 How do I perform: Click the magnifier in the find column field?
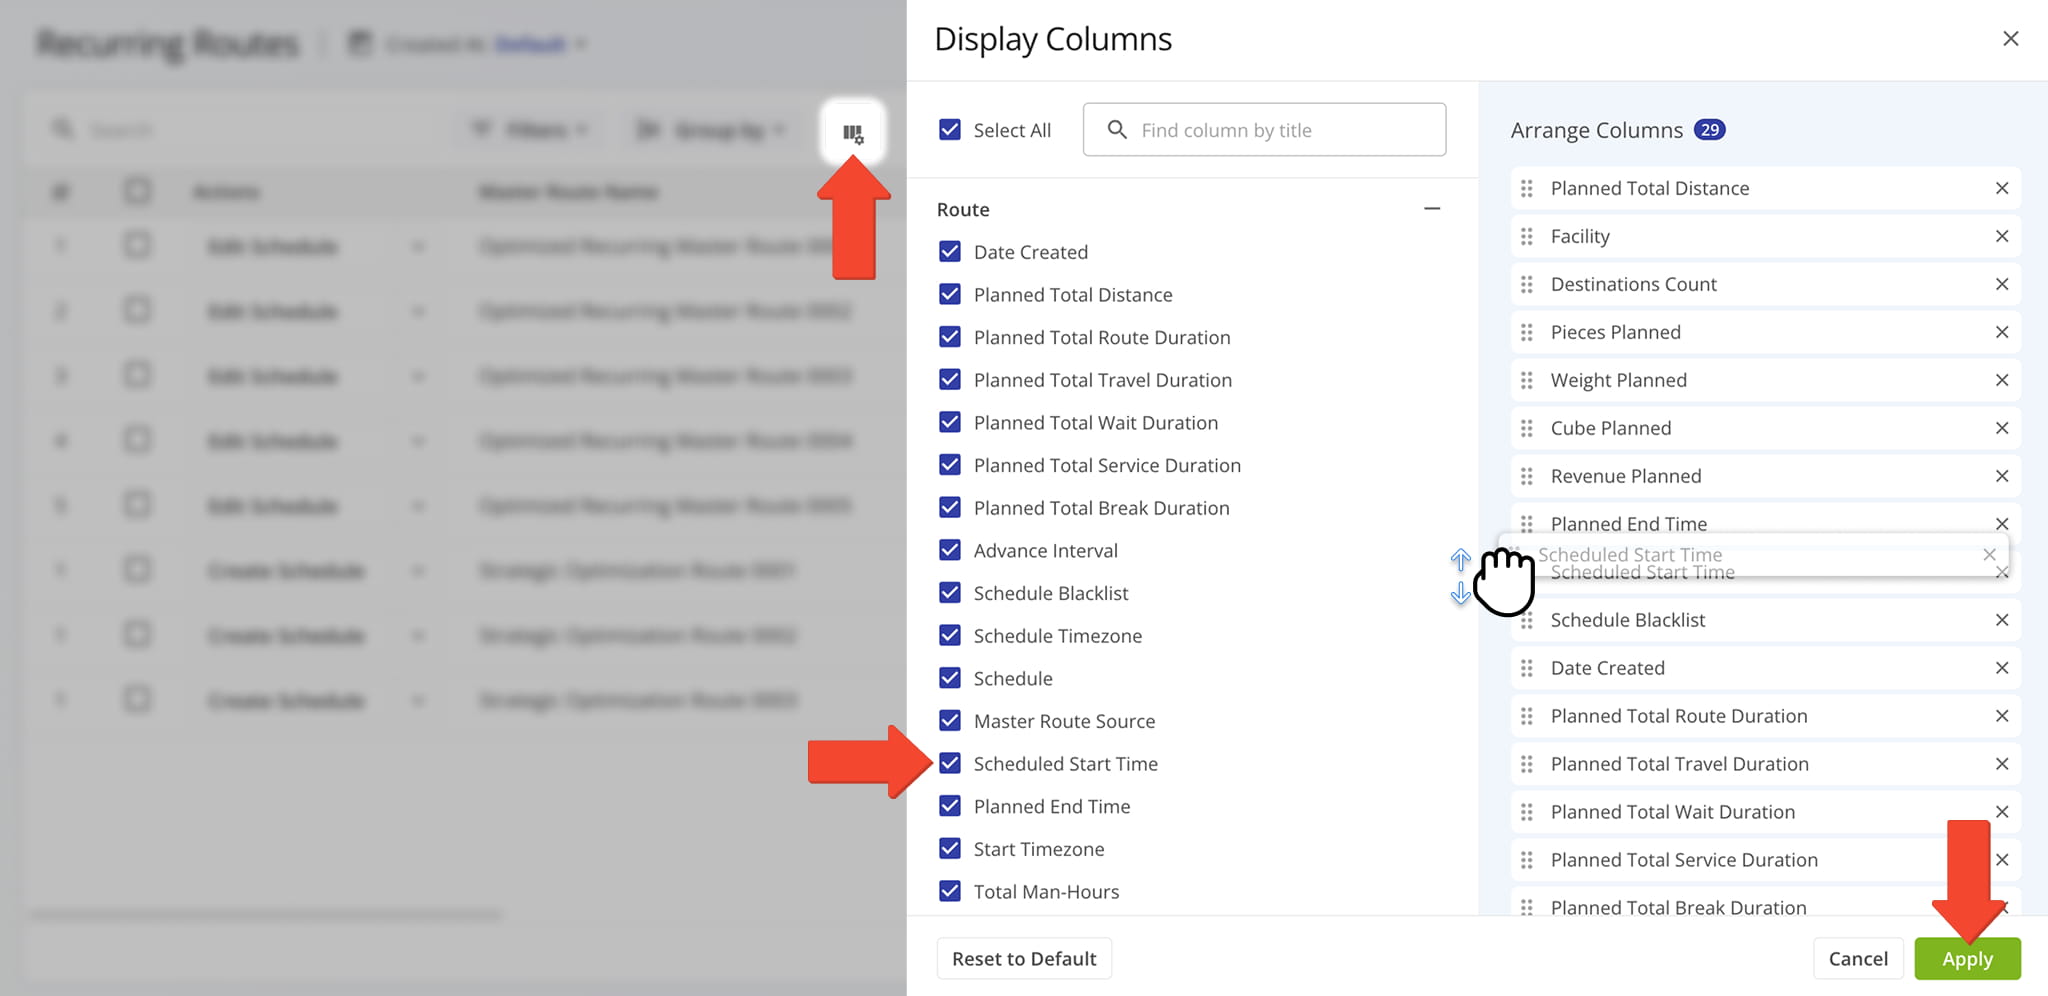tap(1118, 129)
